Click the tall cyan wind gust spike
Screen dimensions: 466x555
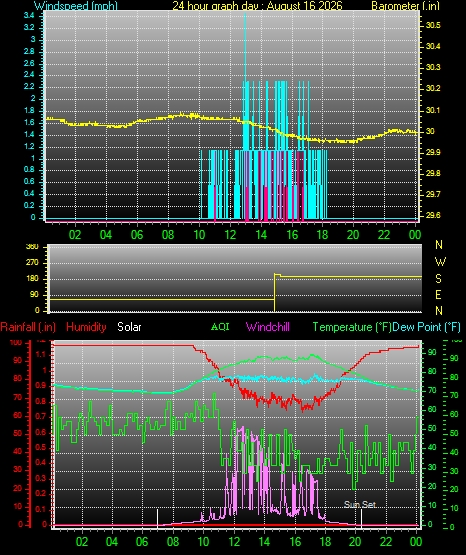(245, 46)
